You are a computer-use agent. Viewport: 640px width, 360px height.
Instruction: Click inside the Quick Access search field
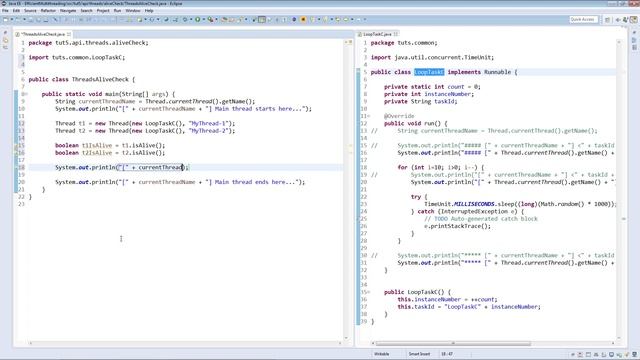point(584,19)
